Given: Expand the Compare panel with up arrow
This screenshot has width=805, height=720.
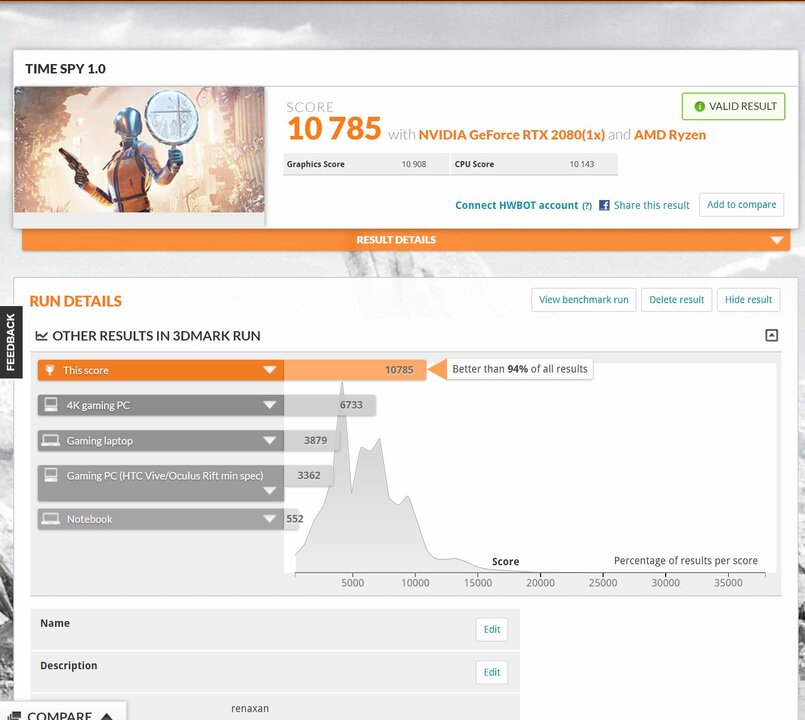Looking at the screenshot, I should pos(106,716).
